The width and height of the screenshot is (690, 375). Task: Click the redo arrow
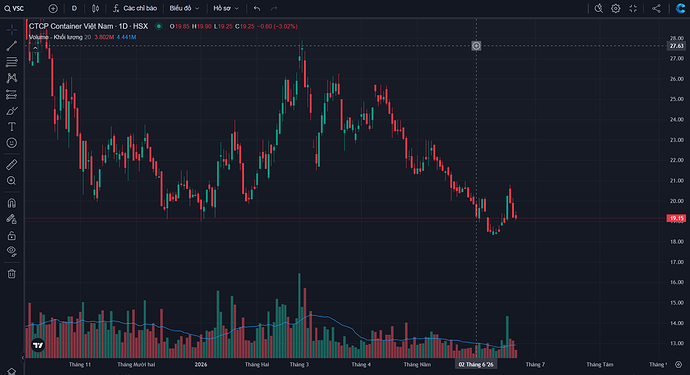(x=274, y=8)
